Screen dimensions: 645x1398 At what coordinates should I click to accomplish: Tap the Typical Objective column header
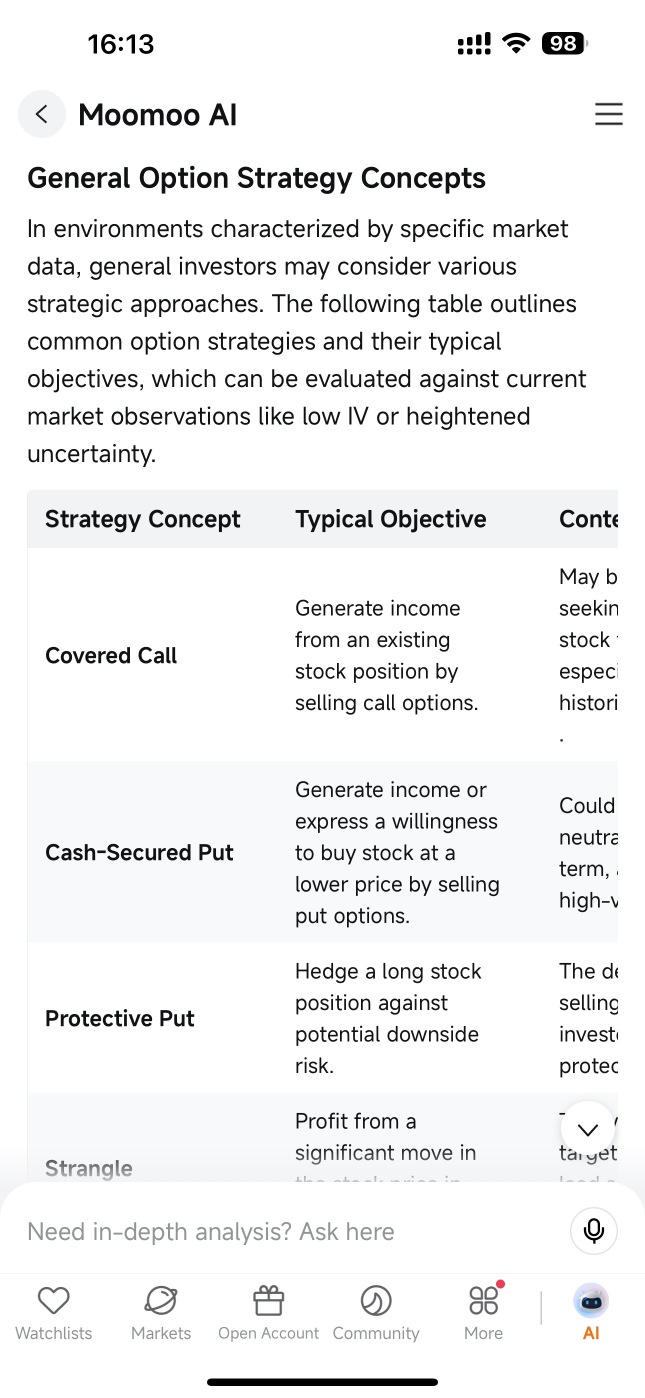click(391, 519)
